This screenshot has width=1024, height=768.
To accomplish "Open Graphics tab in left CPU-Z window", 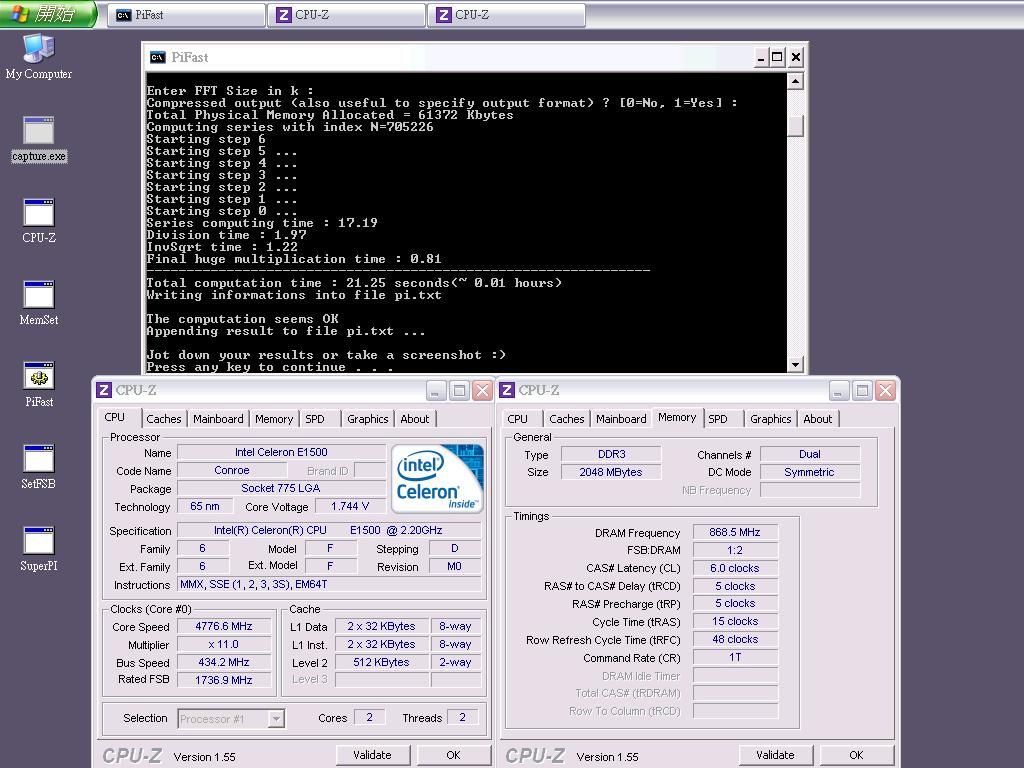I will (x=368, y=419).
